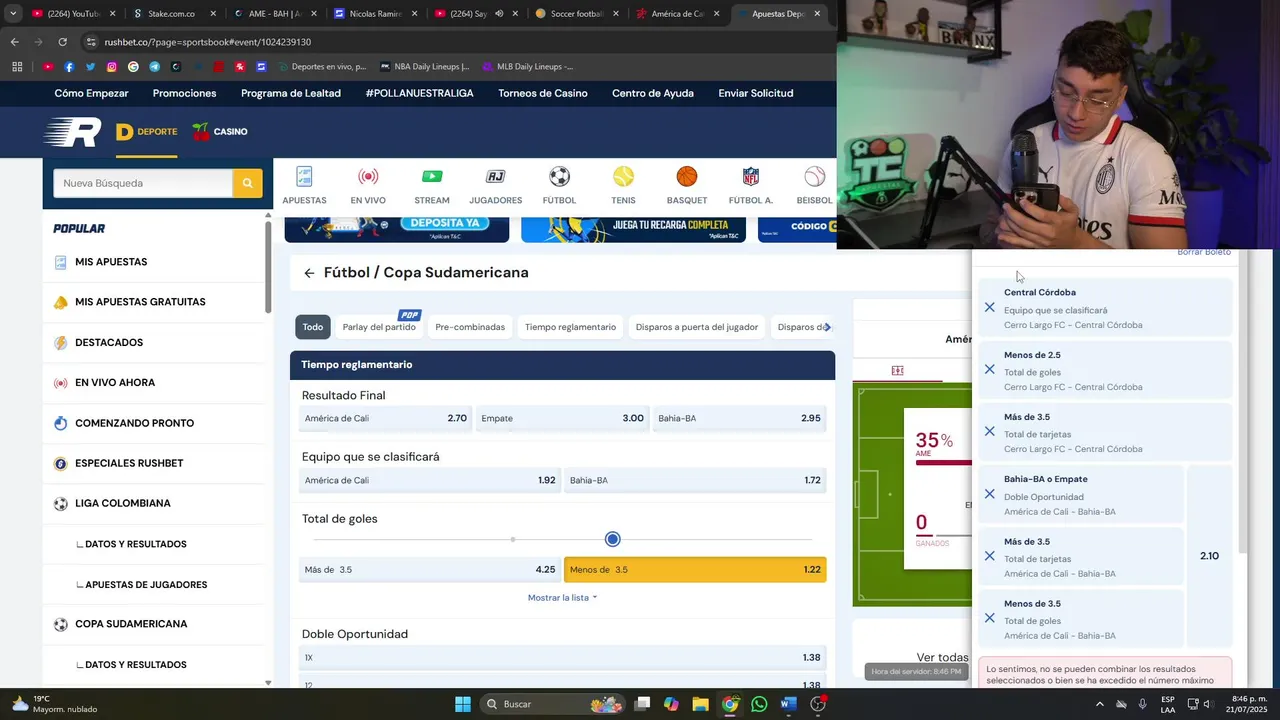
Task: Remove Menos de 3.5 Total de goles selection
Action: point(989,618)
